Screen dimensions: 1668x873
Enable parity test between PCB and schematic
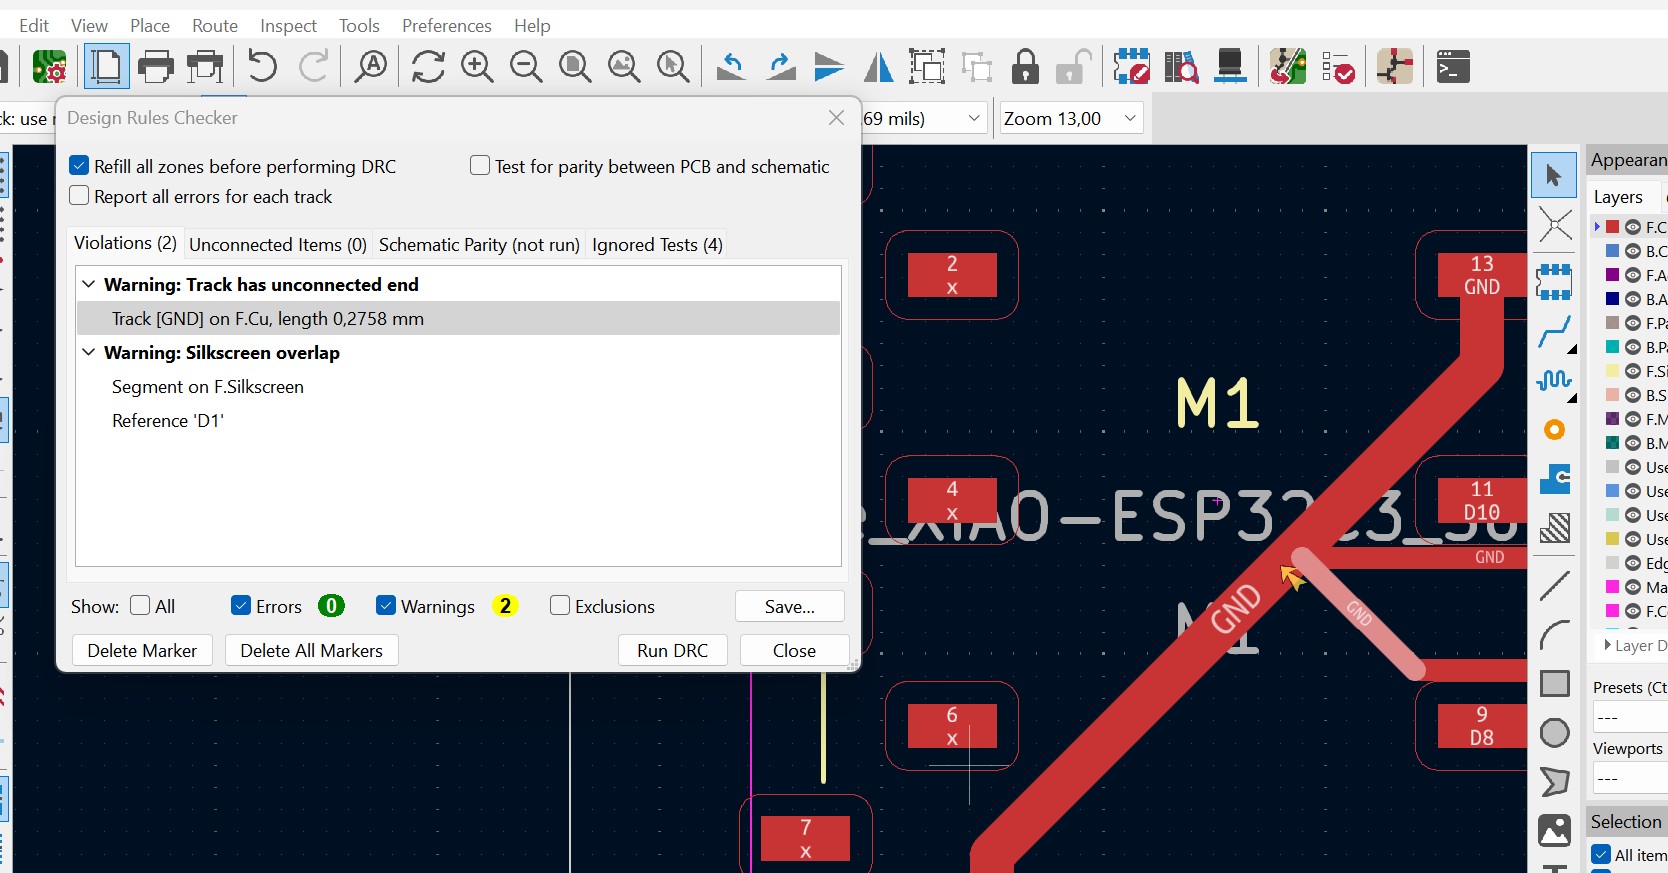click(480, 166)
